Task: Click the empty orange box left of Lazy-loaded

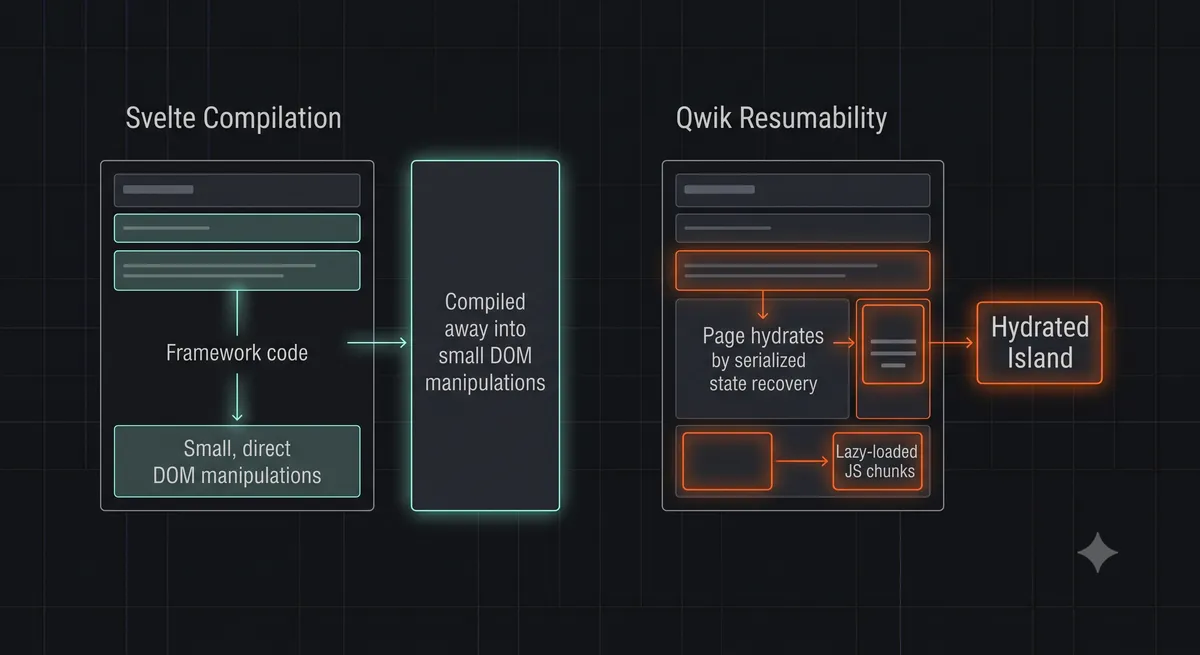Action: click(727, 461)
